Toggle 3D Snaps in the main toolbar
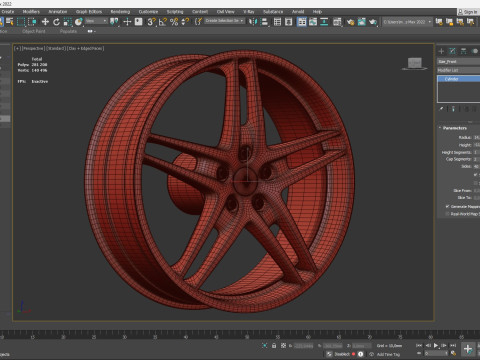Screen dimensions: 480x360 pos(152,22)
